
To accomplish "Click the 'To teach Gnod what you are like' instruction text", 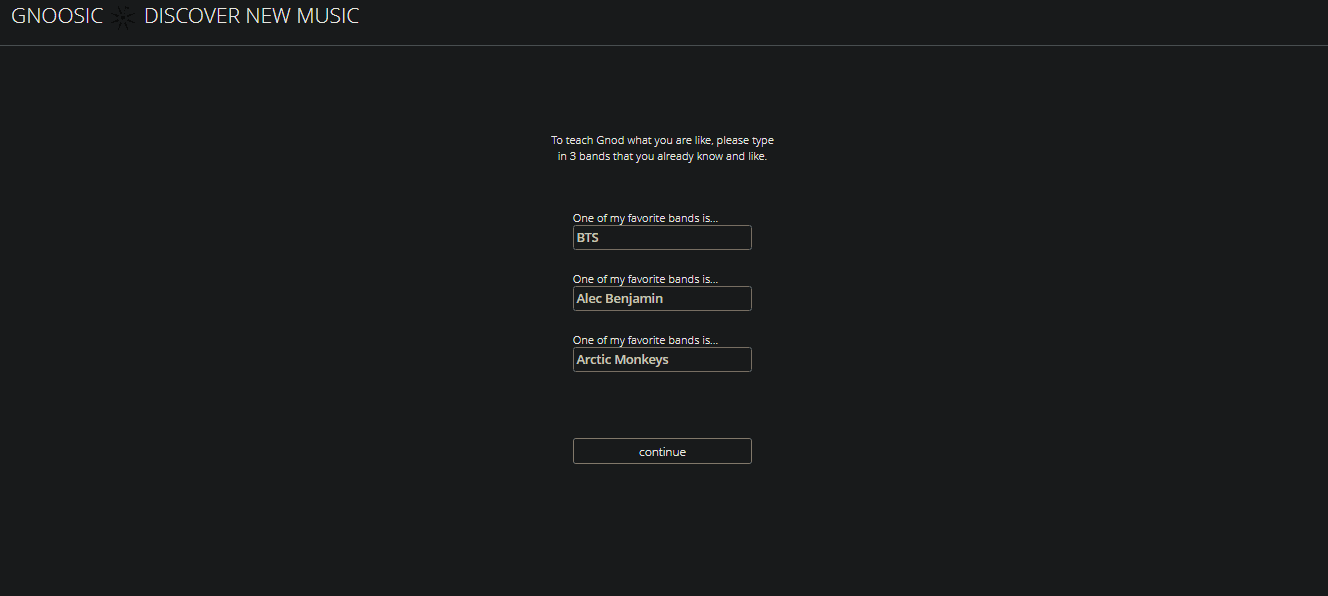I will click(x=662, y=149).
